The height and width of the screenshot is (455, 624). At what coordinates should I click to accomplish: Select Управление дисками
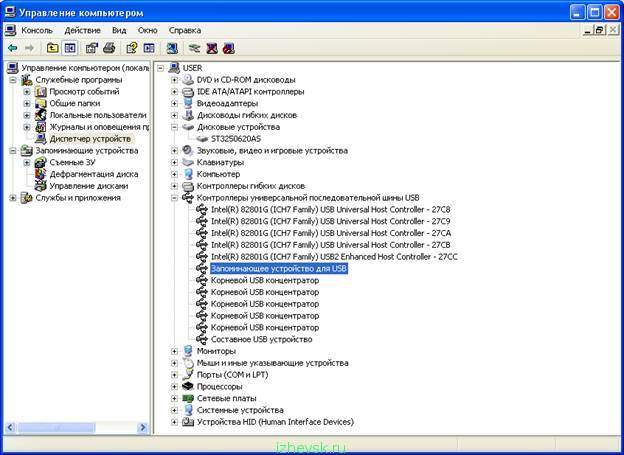tap(89, 186)
